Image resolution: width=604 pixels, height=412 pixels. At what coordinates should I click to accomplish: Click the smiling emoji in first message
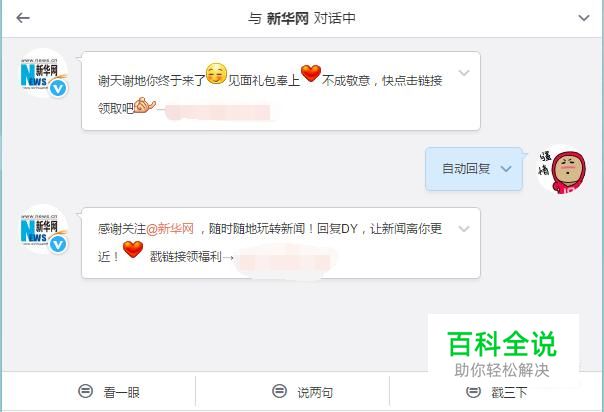216,73
